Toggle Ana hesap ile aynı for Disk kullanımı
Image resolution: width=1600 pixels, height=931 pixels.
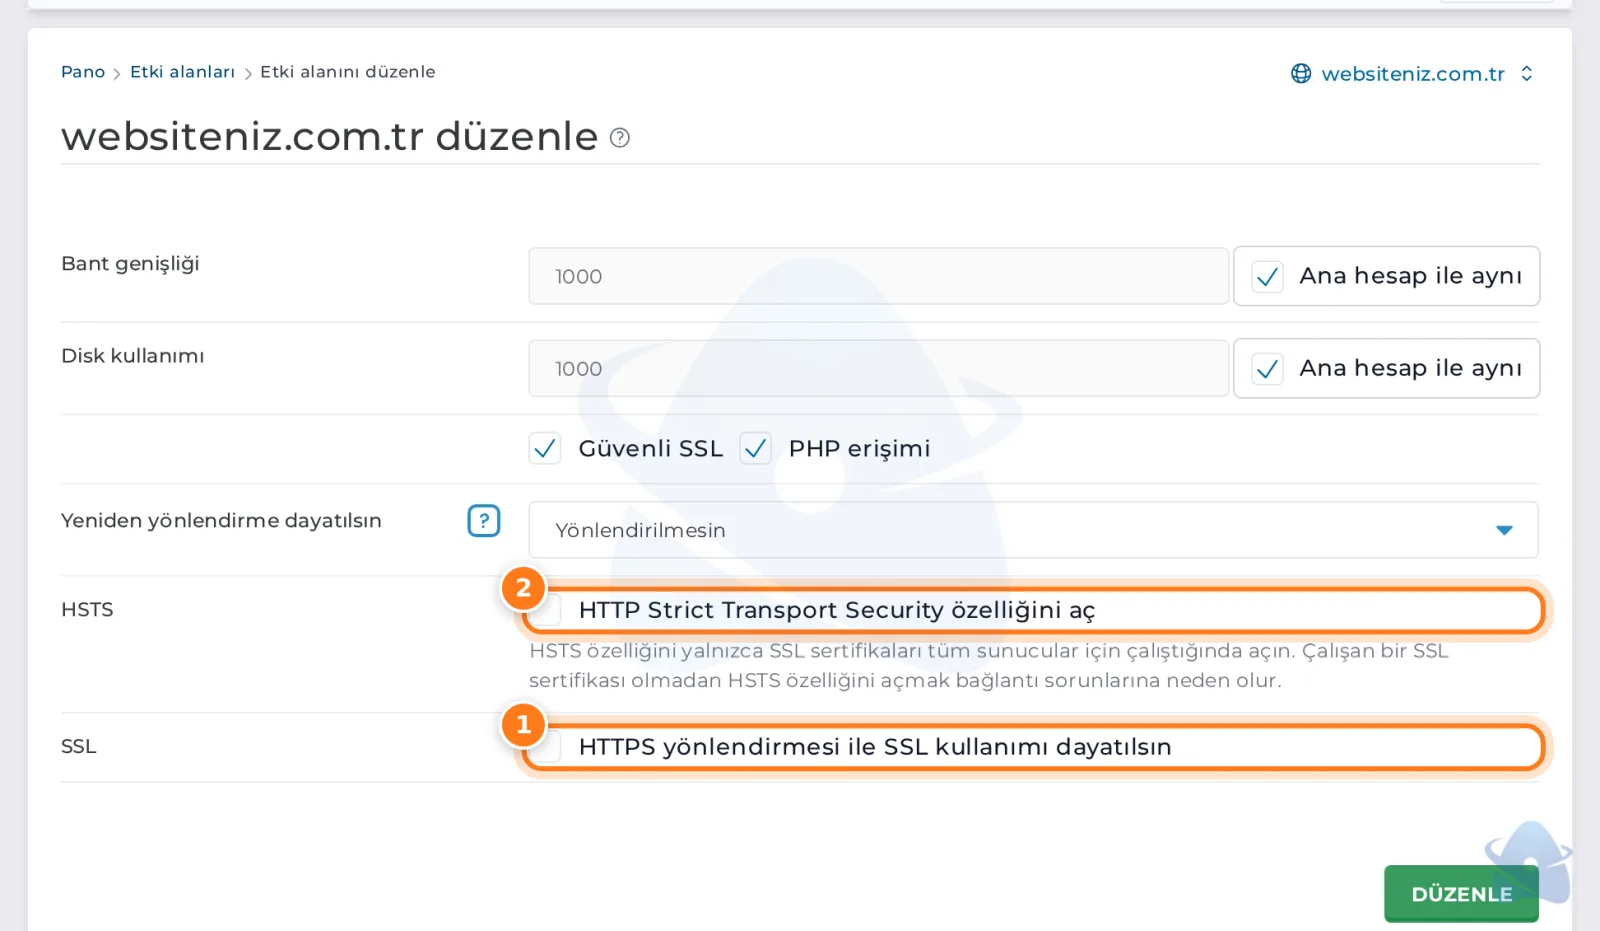click(x=1268, y=369)
